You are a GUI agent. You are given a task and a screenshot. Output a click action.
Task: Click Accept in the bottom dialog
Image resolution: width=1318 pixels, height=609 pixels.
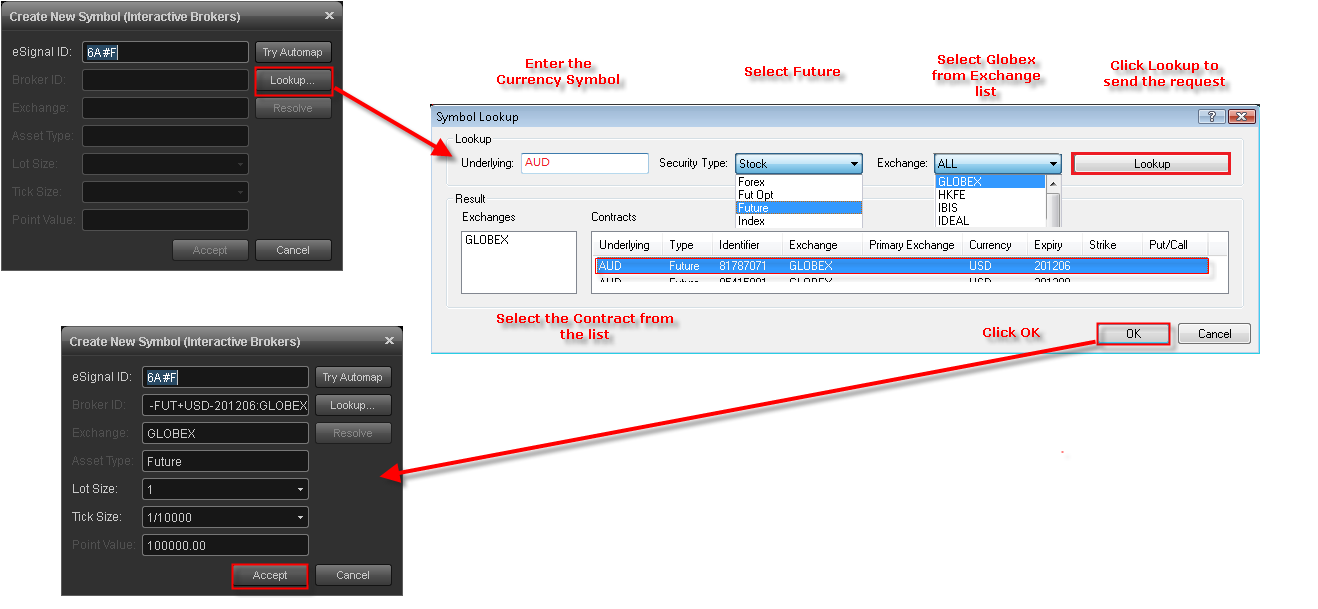point(270,575)
